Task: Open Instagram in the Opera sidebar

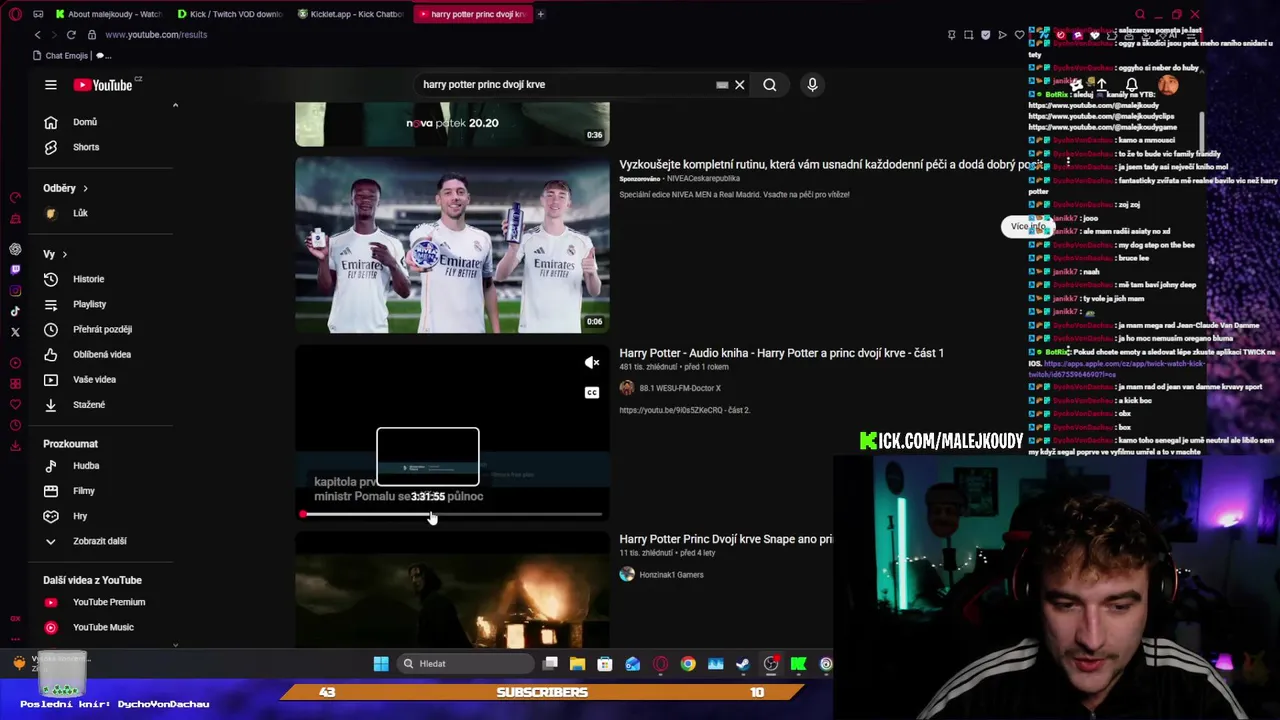Action: click(15, 291)
